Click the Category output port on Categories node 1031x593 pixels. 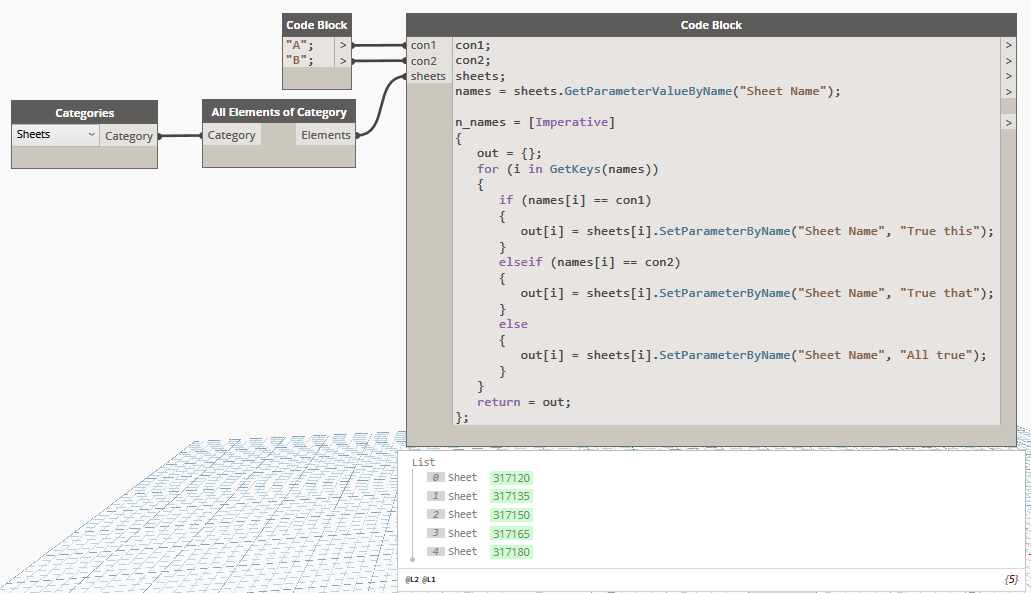(x=129, y=136)
